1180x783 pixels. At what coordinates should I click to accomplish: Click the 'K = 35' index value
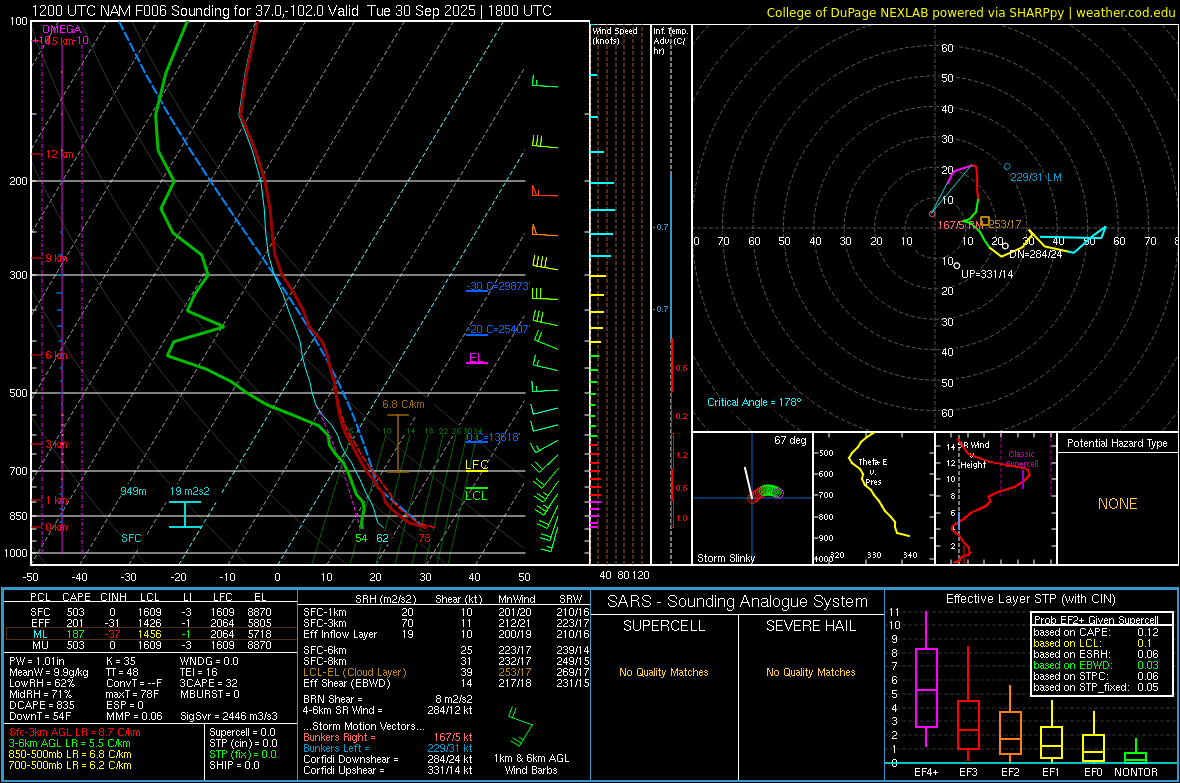[121, 661]
